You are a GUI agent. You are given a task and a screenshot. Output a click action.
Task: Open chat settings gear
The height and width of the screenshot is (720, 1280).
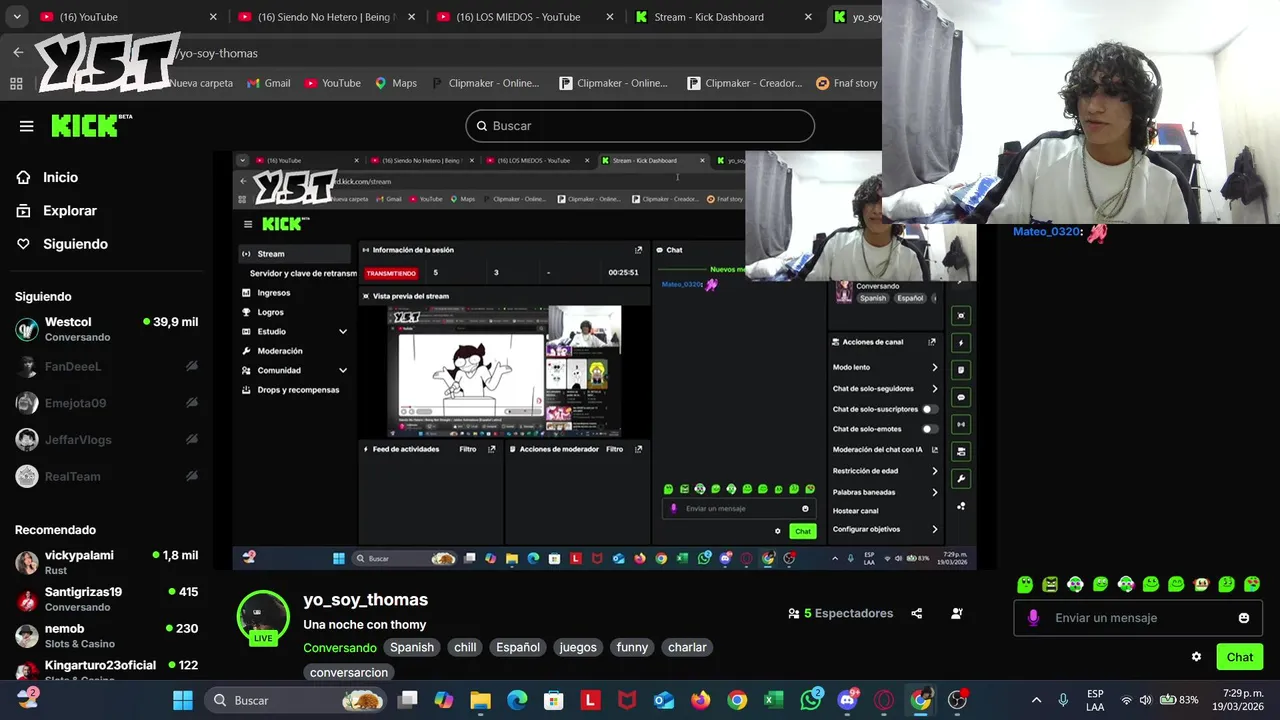[1196, 657]
